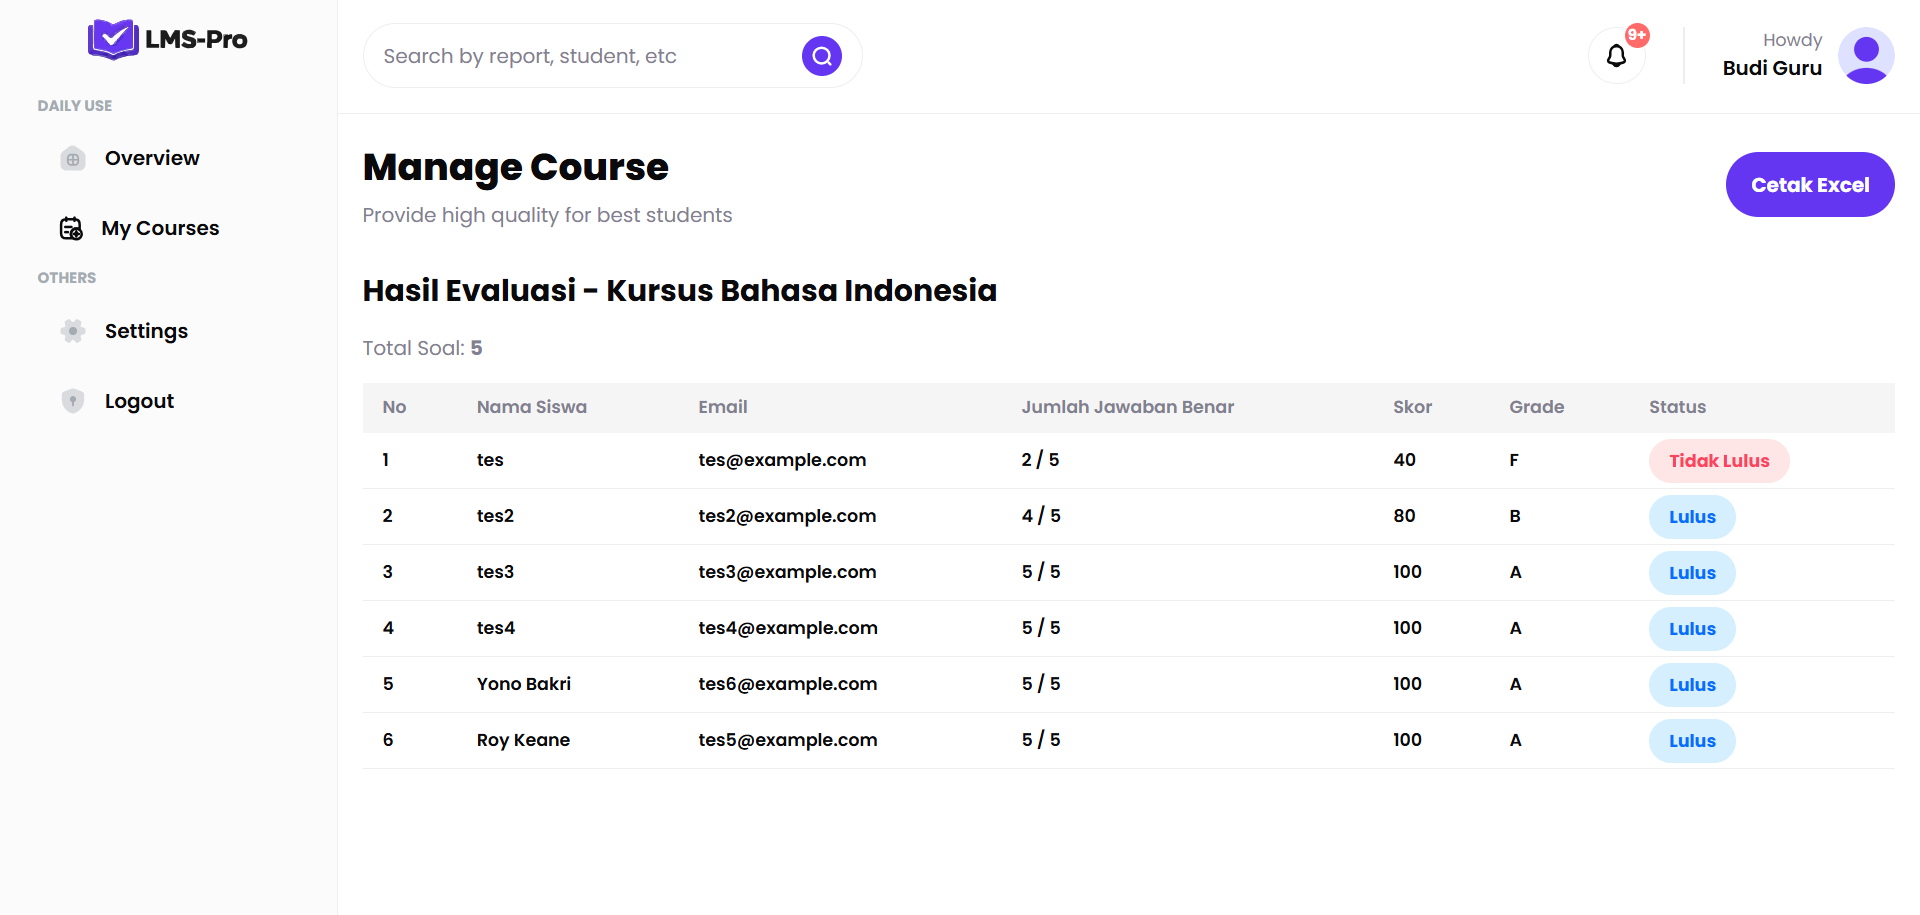Click the grade B cell
This screenshot has height=915, width=1920.
pos(1515,516)
